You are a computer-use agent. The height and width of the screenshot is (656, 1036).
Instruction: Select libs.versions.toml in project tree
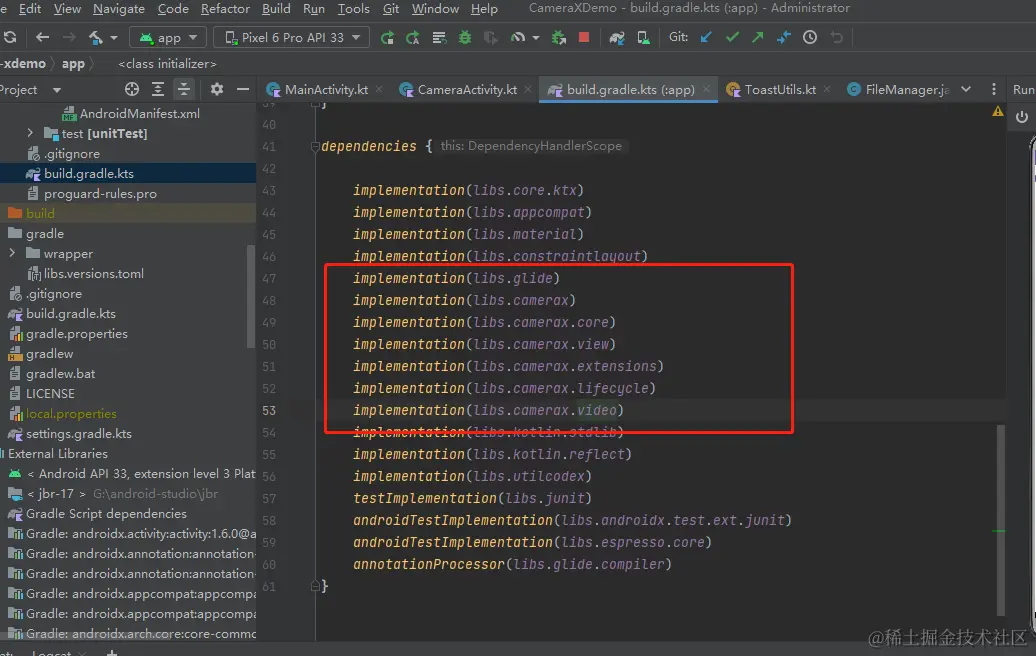coord(93,274)
